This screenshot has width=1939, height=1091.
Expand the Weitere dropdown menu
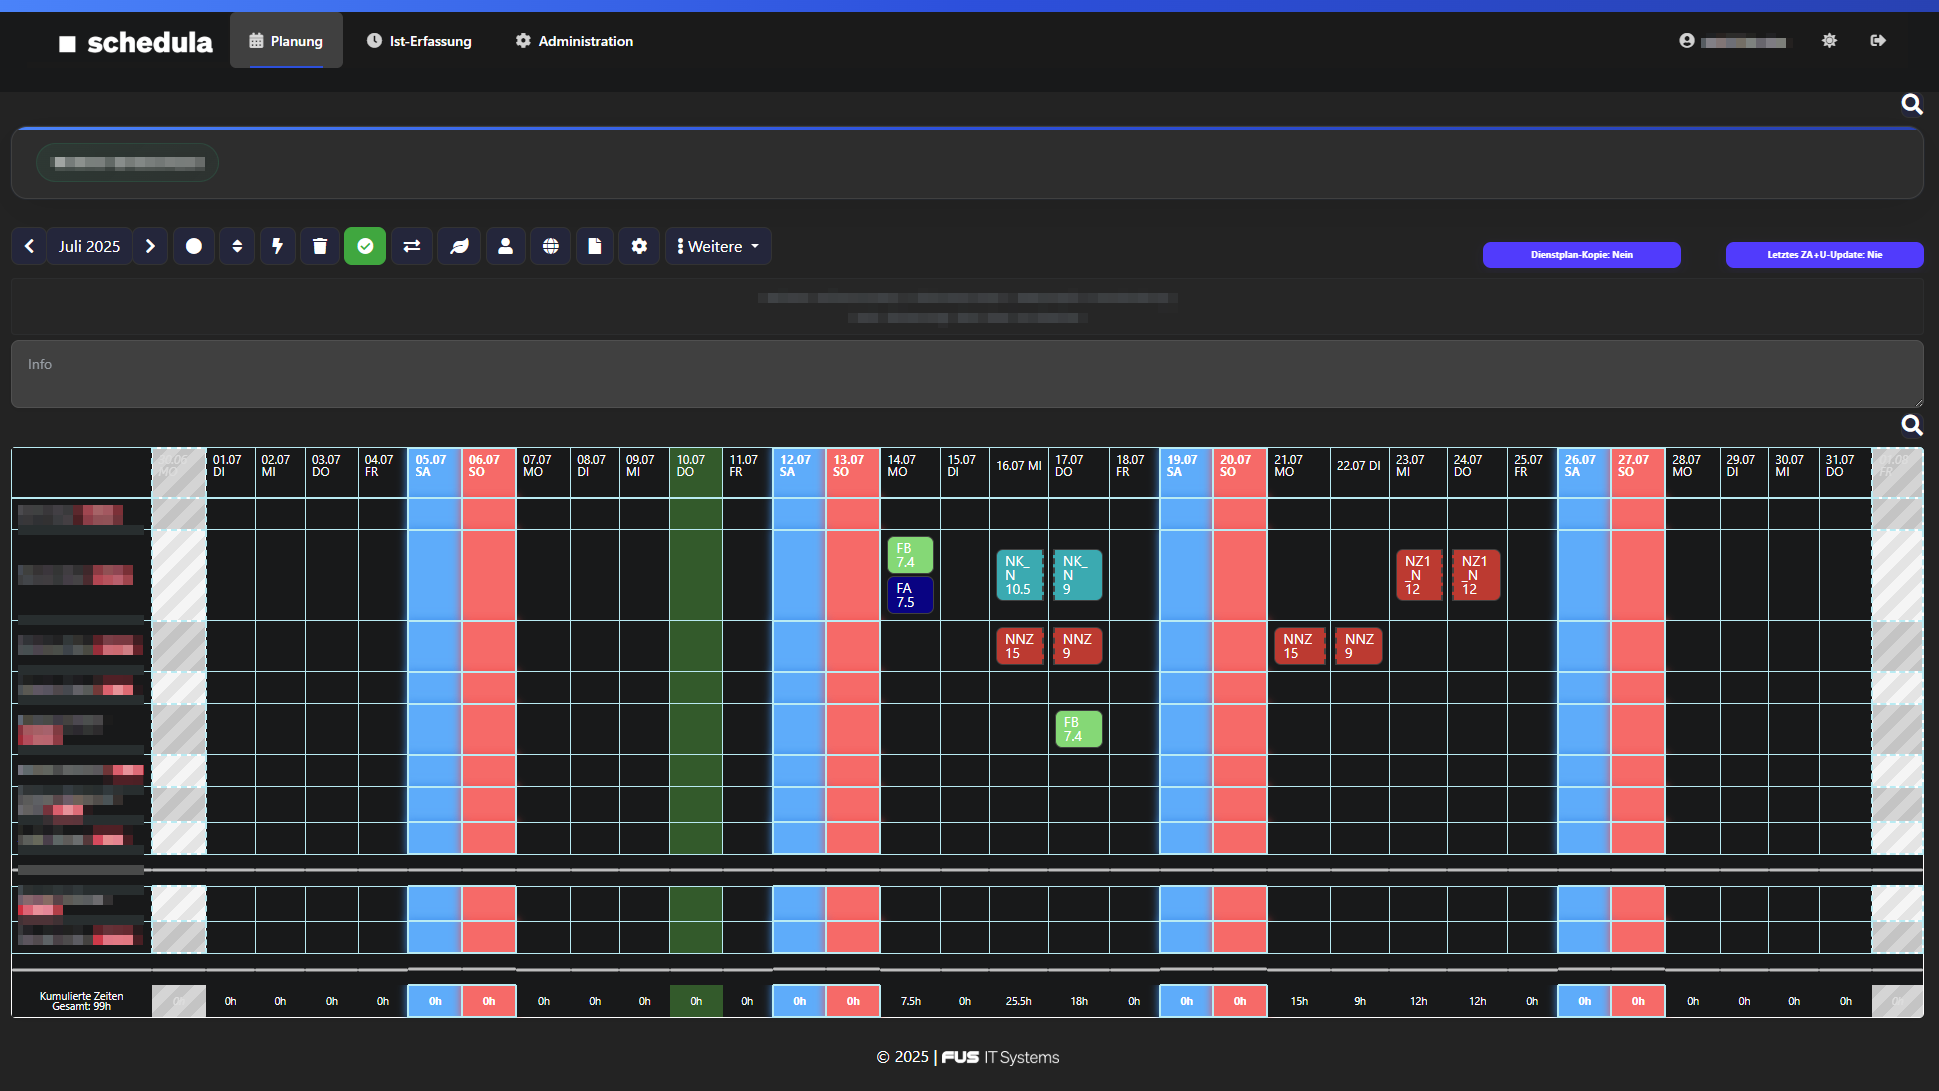pos(718,246)
